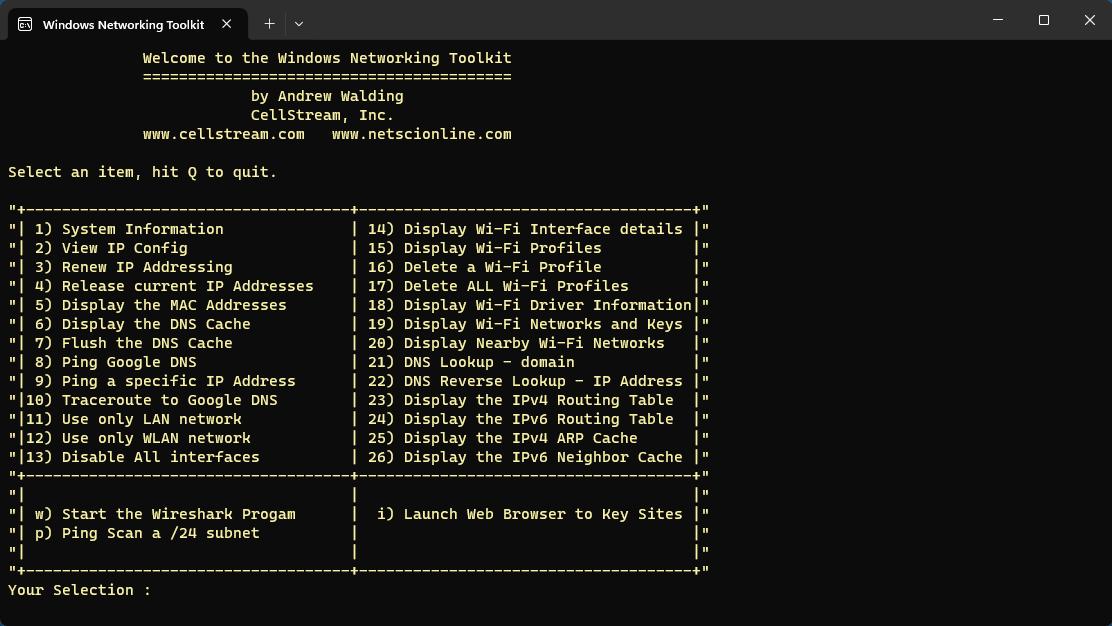Click the www.netscionline.com link
This screenshot has width=1112, height=626.
click(x=420, y=133)
